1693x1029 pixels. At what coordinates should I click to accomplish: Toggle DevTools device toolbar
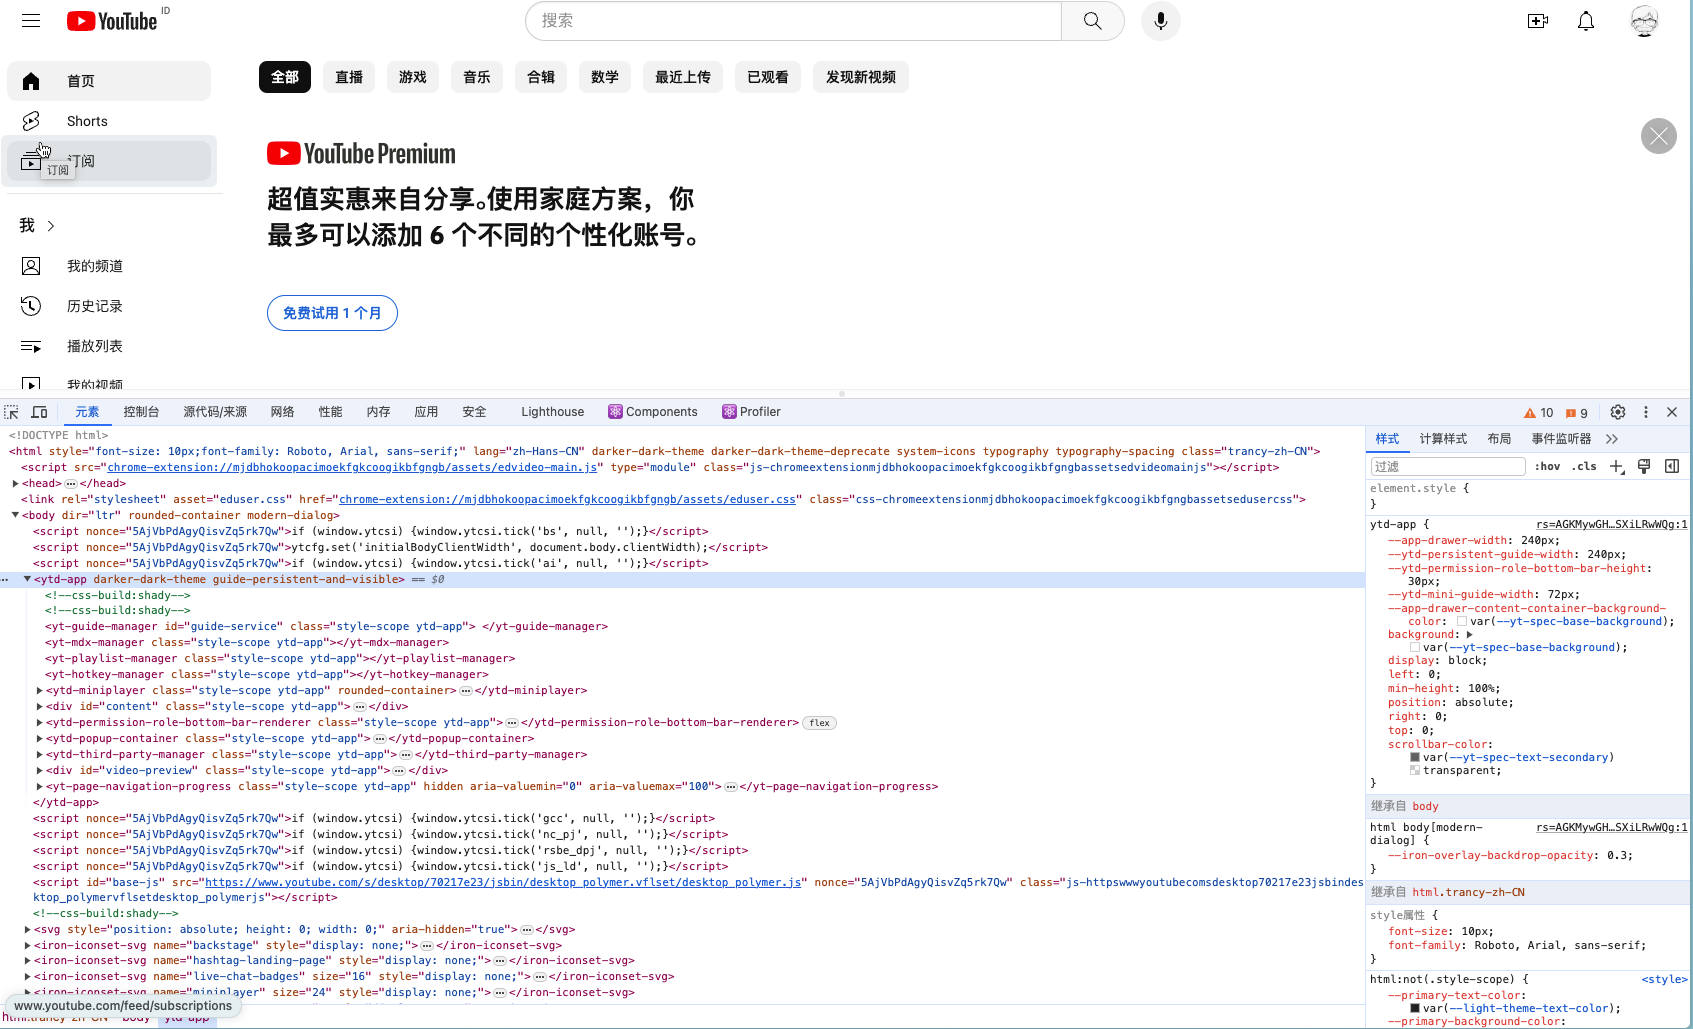(39, 412)
